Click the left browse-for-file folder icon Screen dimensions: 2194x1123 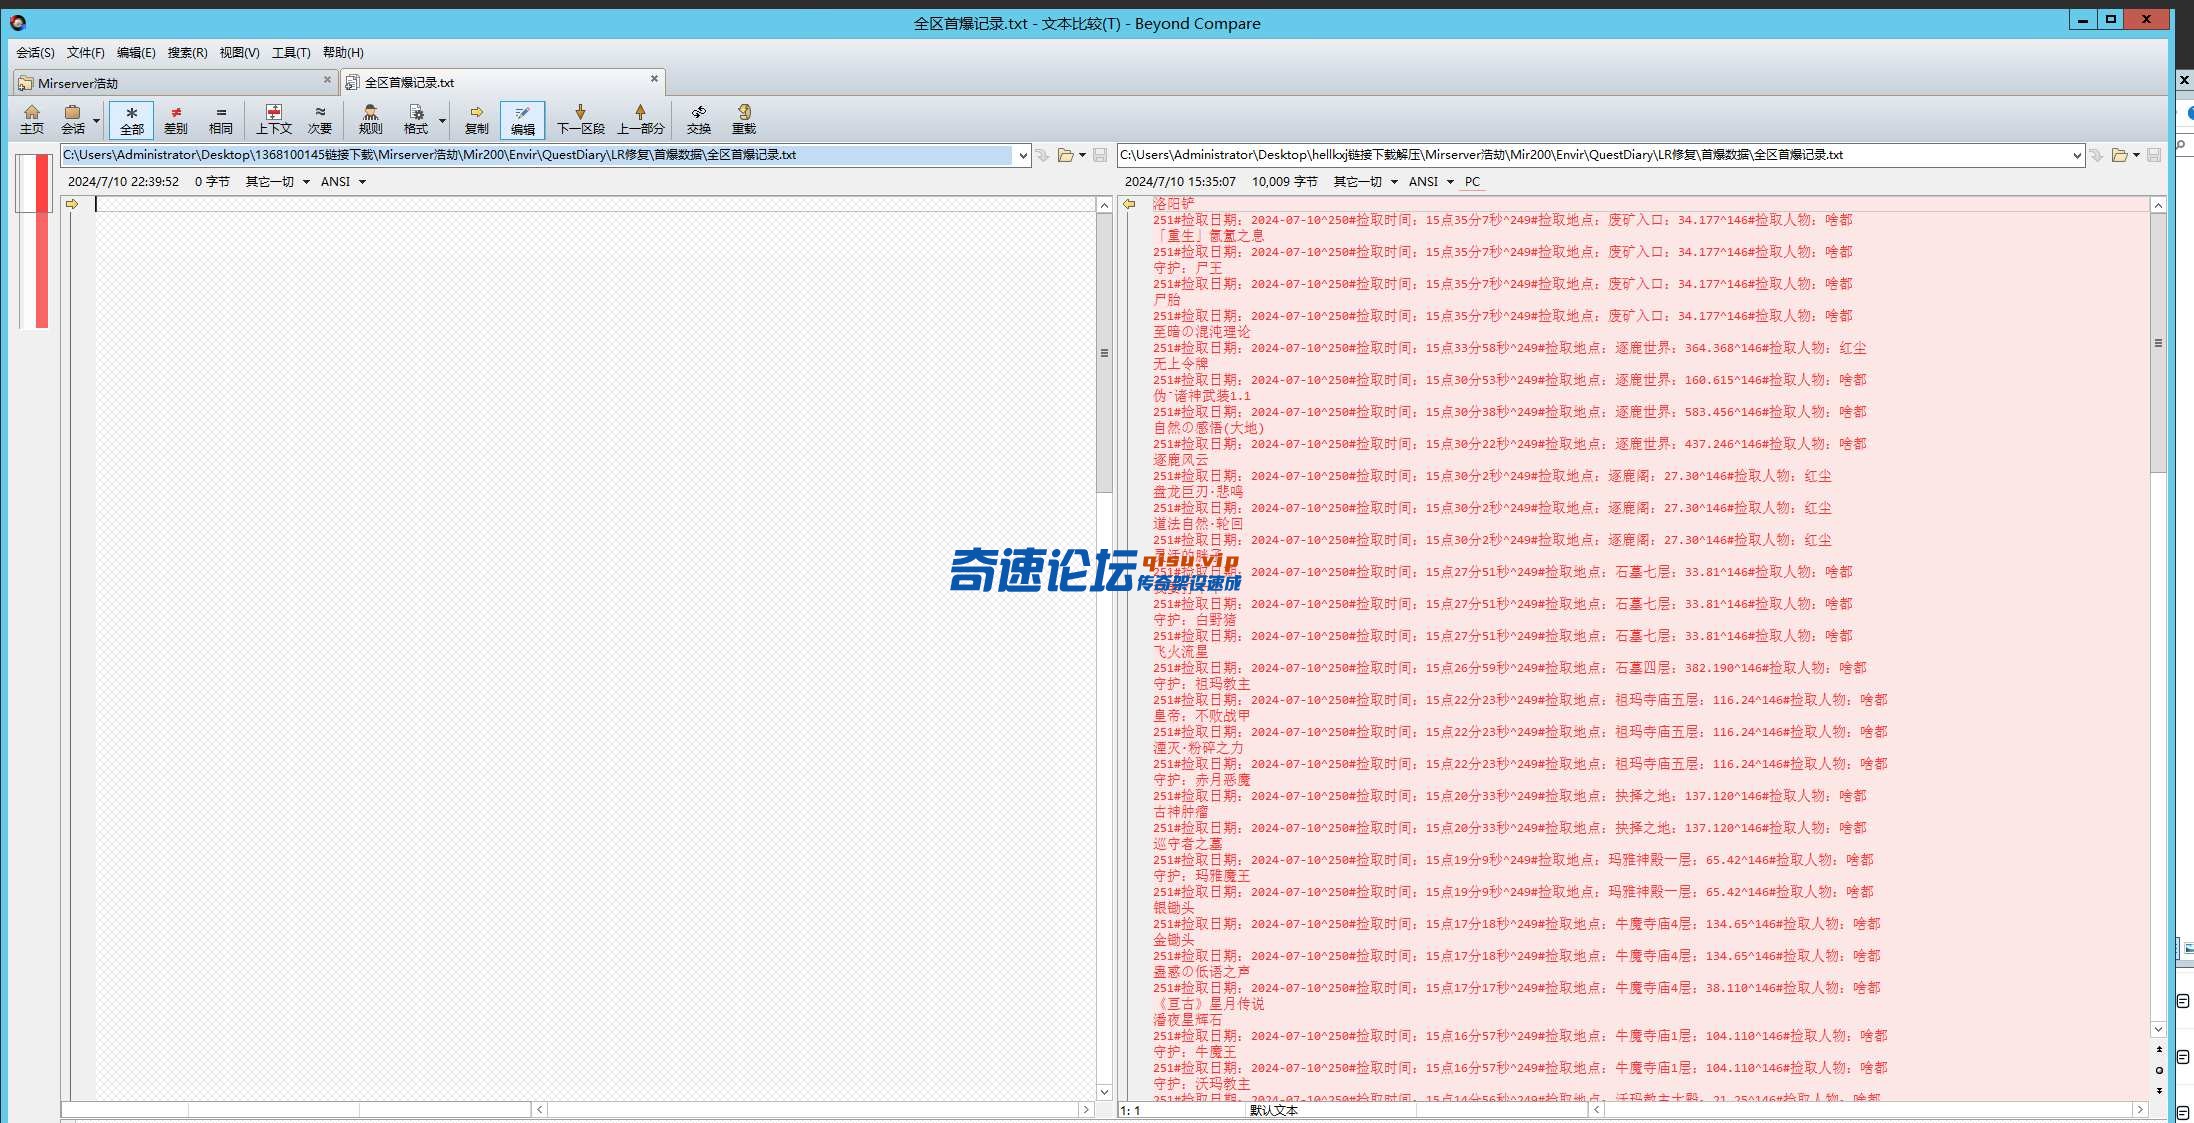click(x=1066, y=155)
